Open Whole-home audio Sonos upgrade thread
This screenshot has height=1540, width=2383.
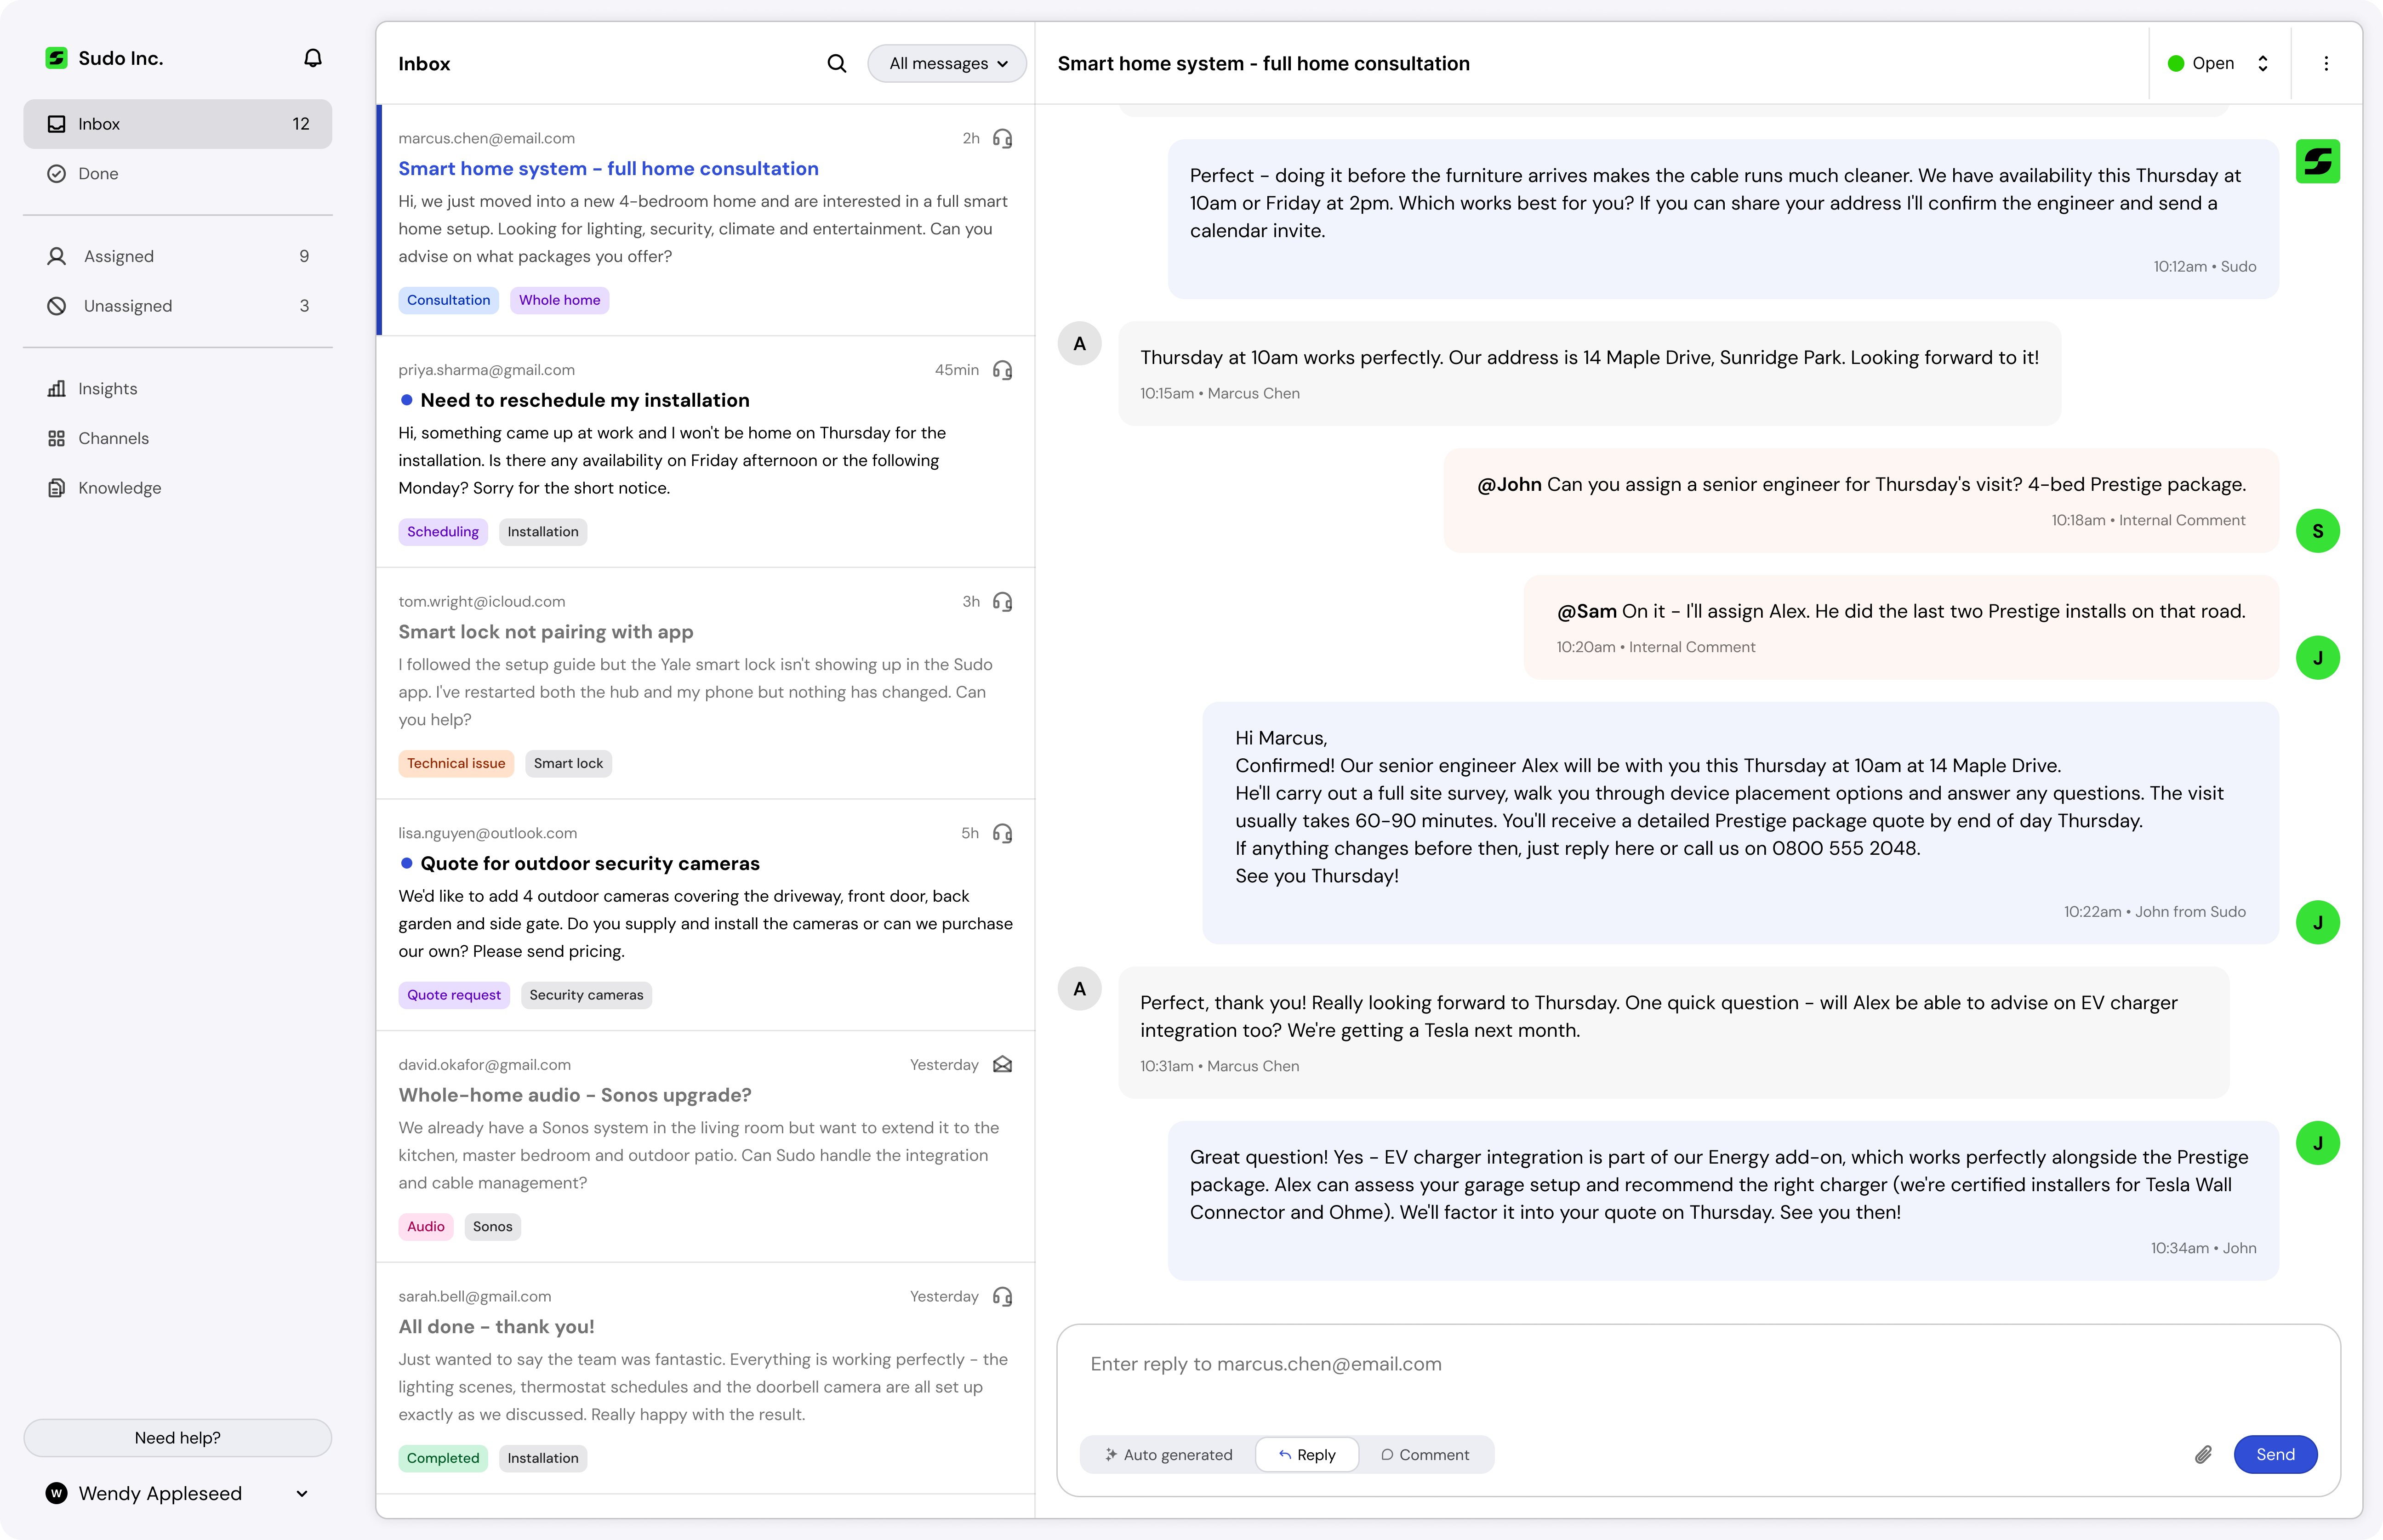point(706,1146)
